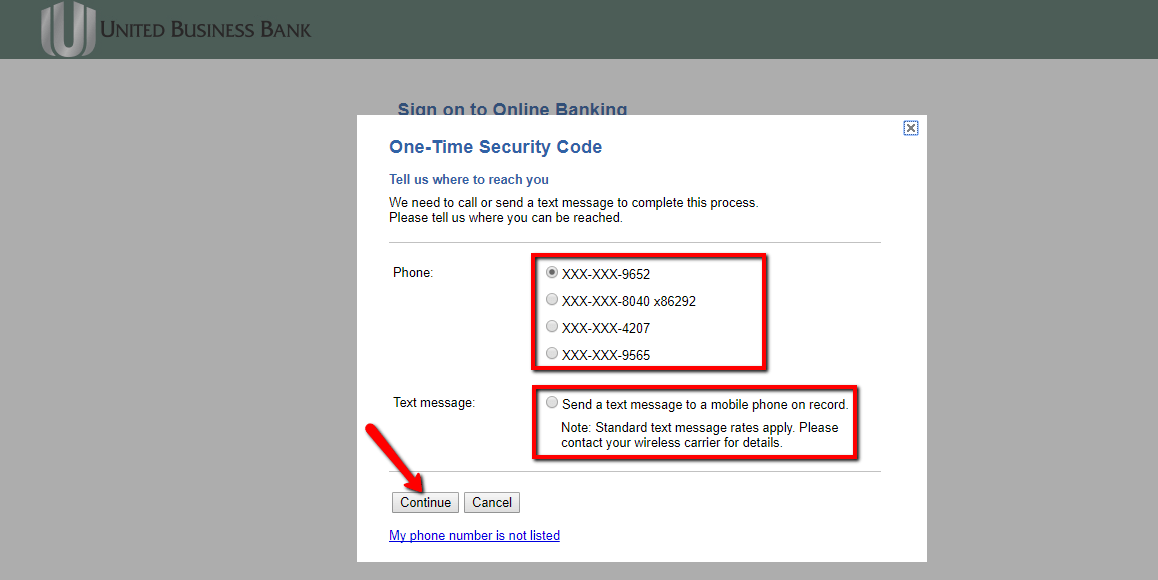Click the Cancel button
This screenshot has height=580, width=1158.
[x=491, y=502]
